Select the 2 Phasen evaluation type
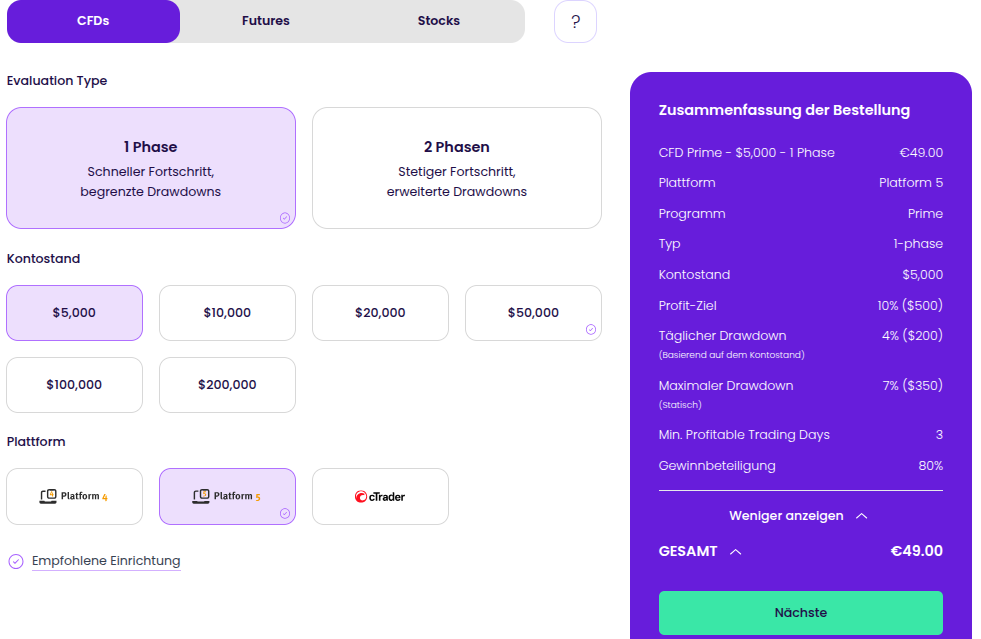 [x=456, y=168]
